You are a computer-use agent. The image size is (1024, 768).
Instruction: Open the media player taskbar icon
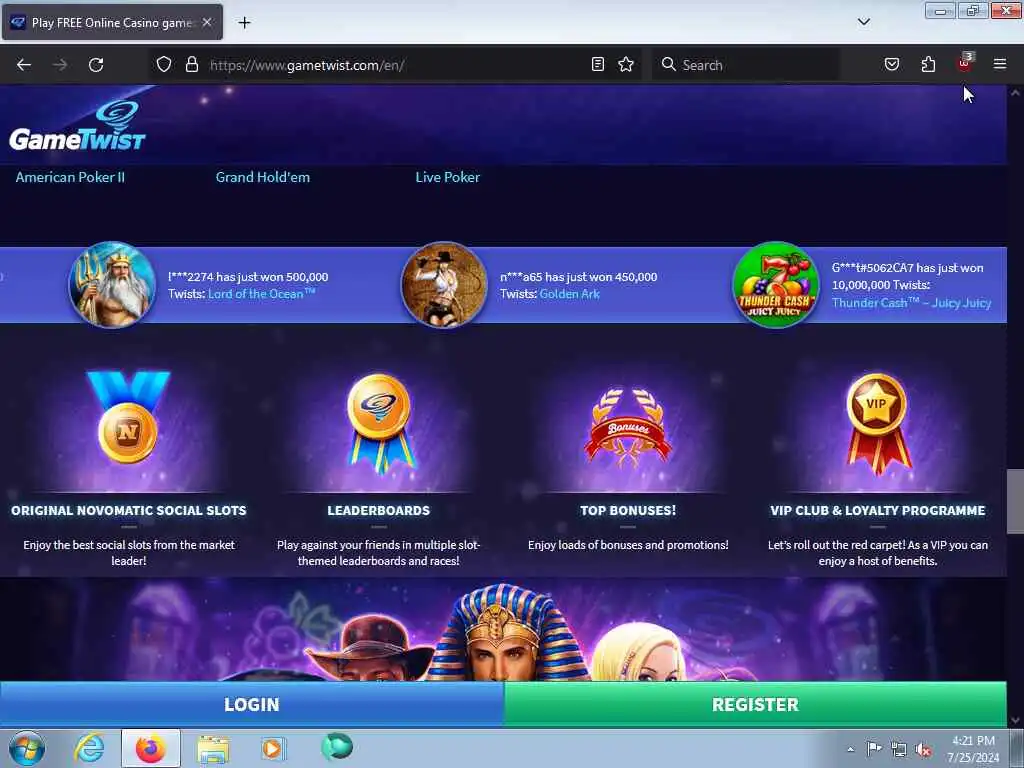pos(273,748)
